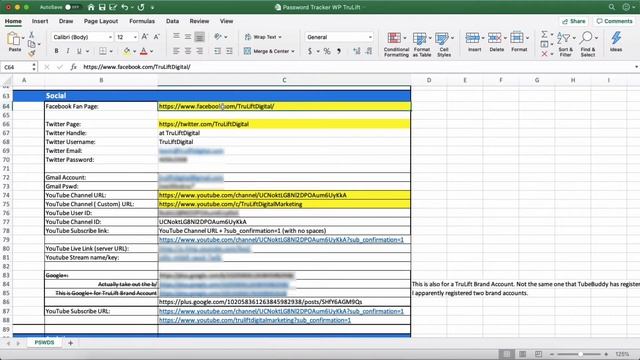Select the PSWDS sheet tab

[44, 342]
